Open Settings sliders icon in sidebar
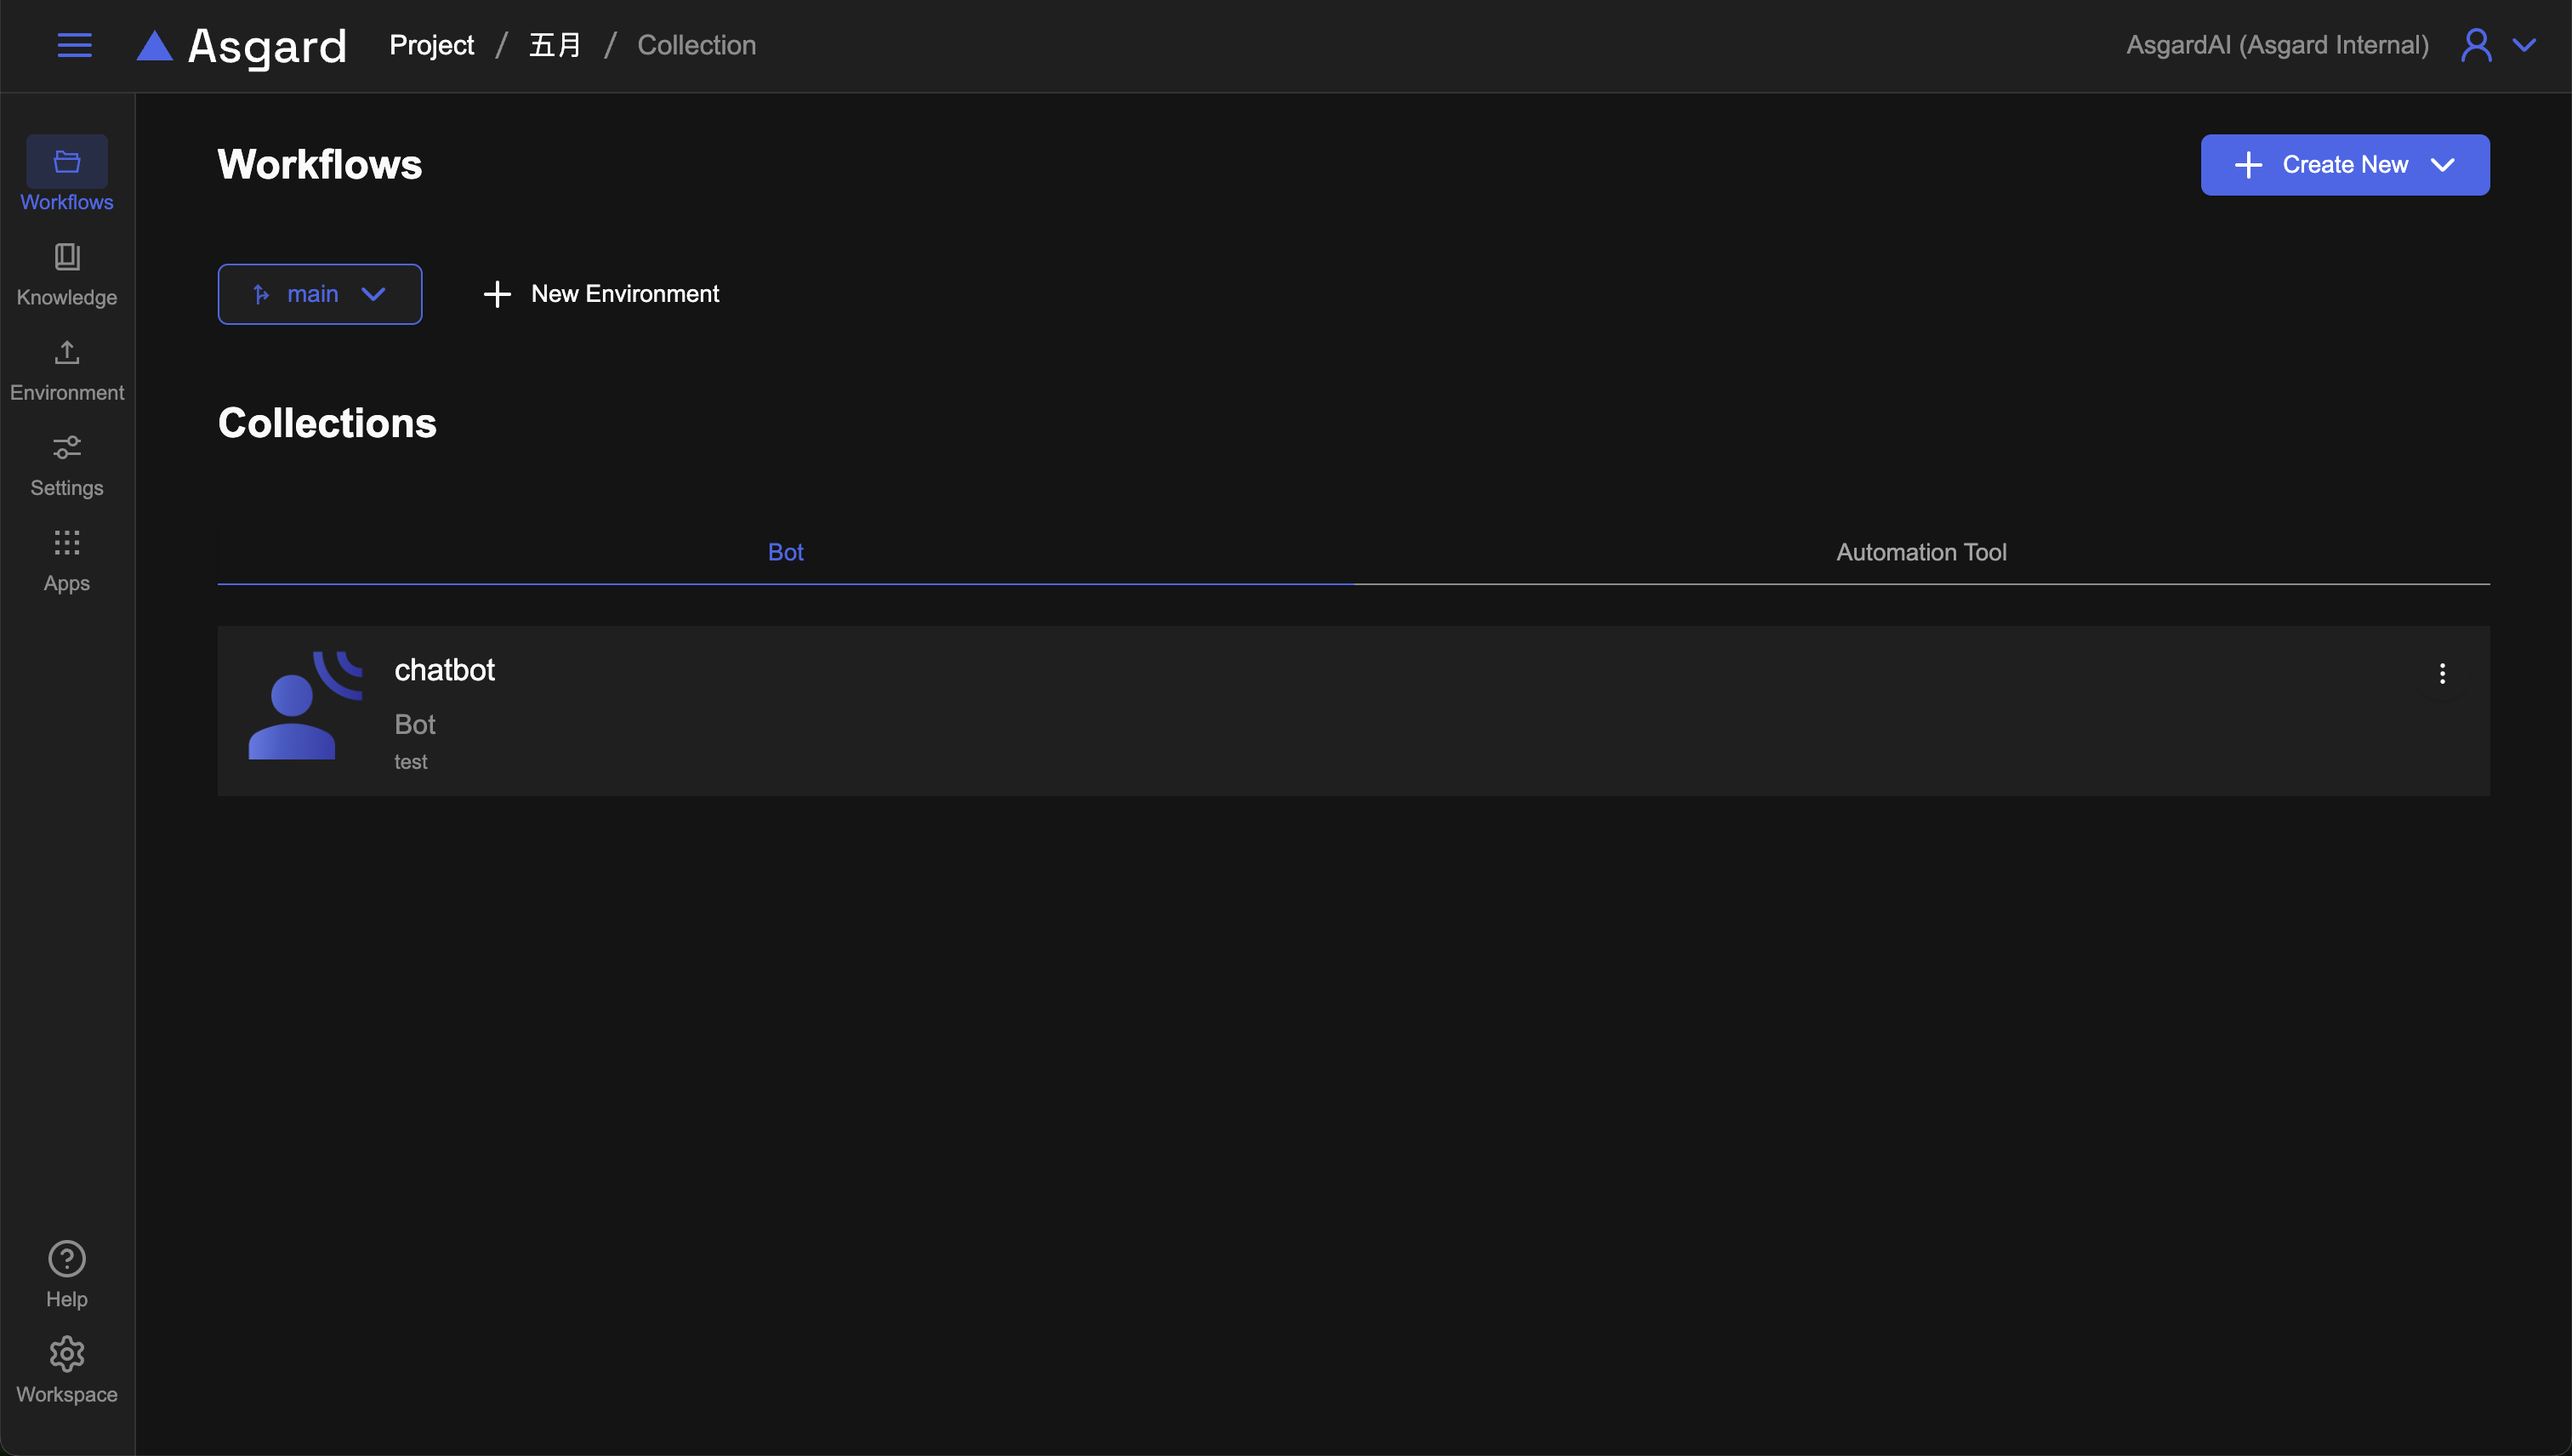 (67, 448)
